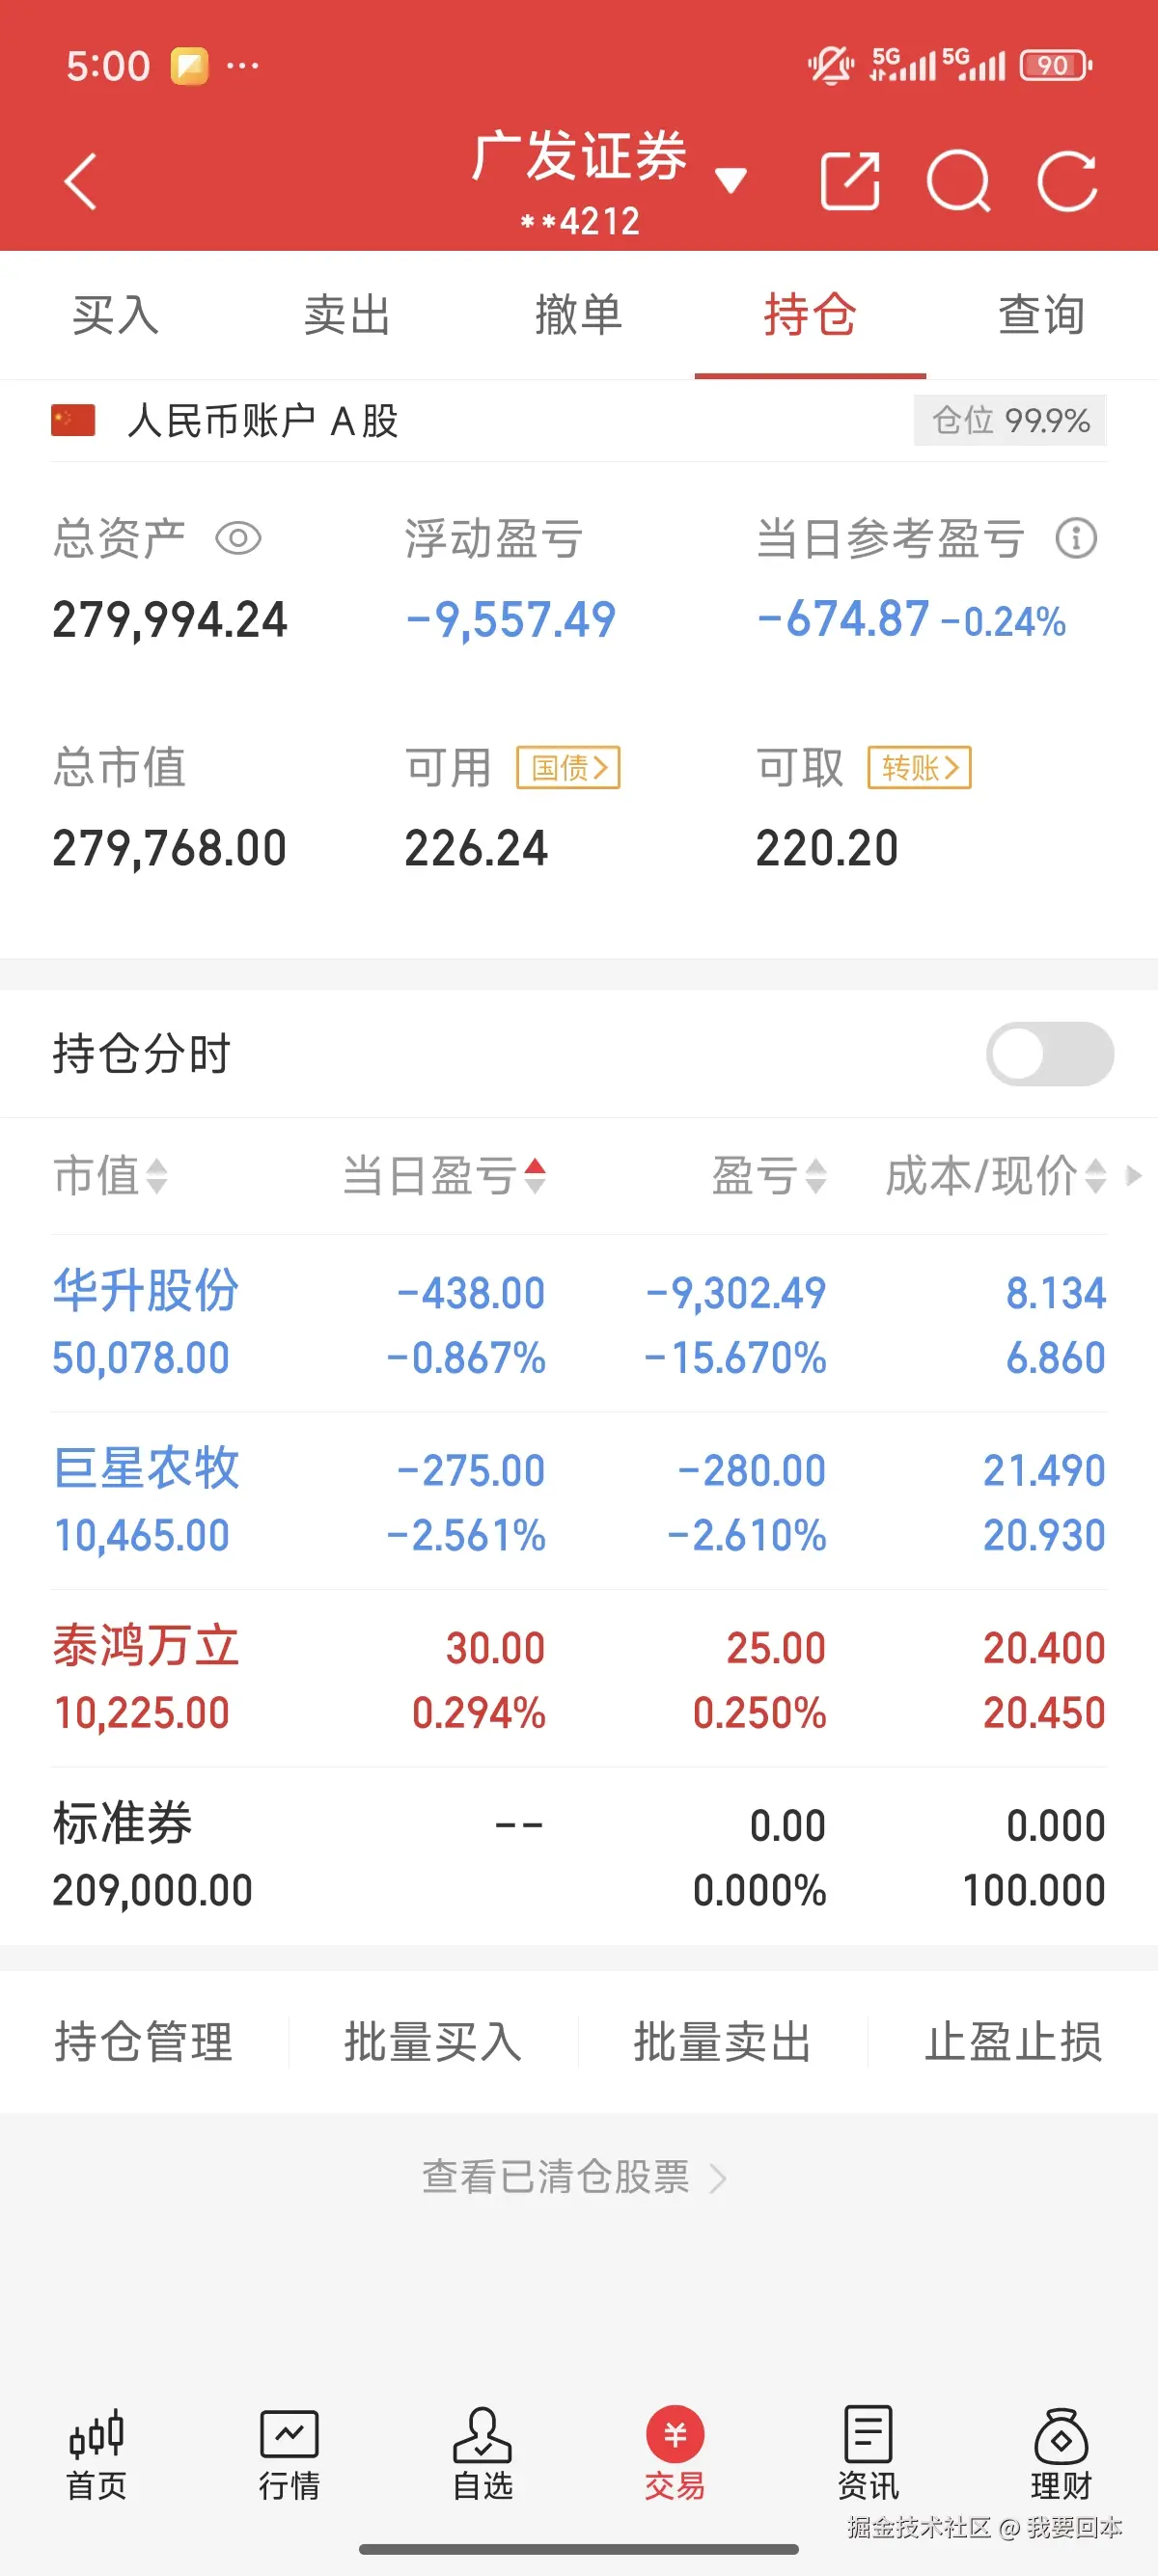Hide total assets with eye icon
The height and width of the screenshot is (2576, 1158).
click(238, 539)
